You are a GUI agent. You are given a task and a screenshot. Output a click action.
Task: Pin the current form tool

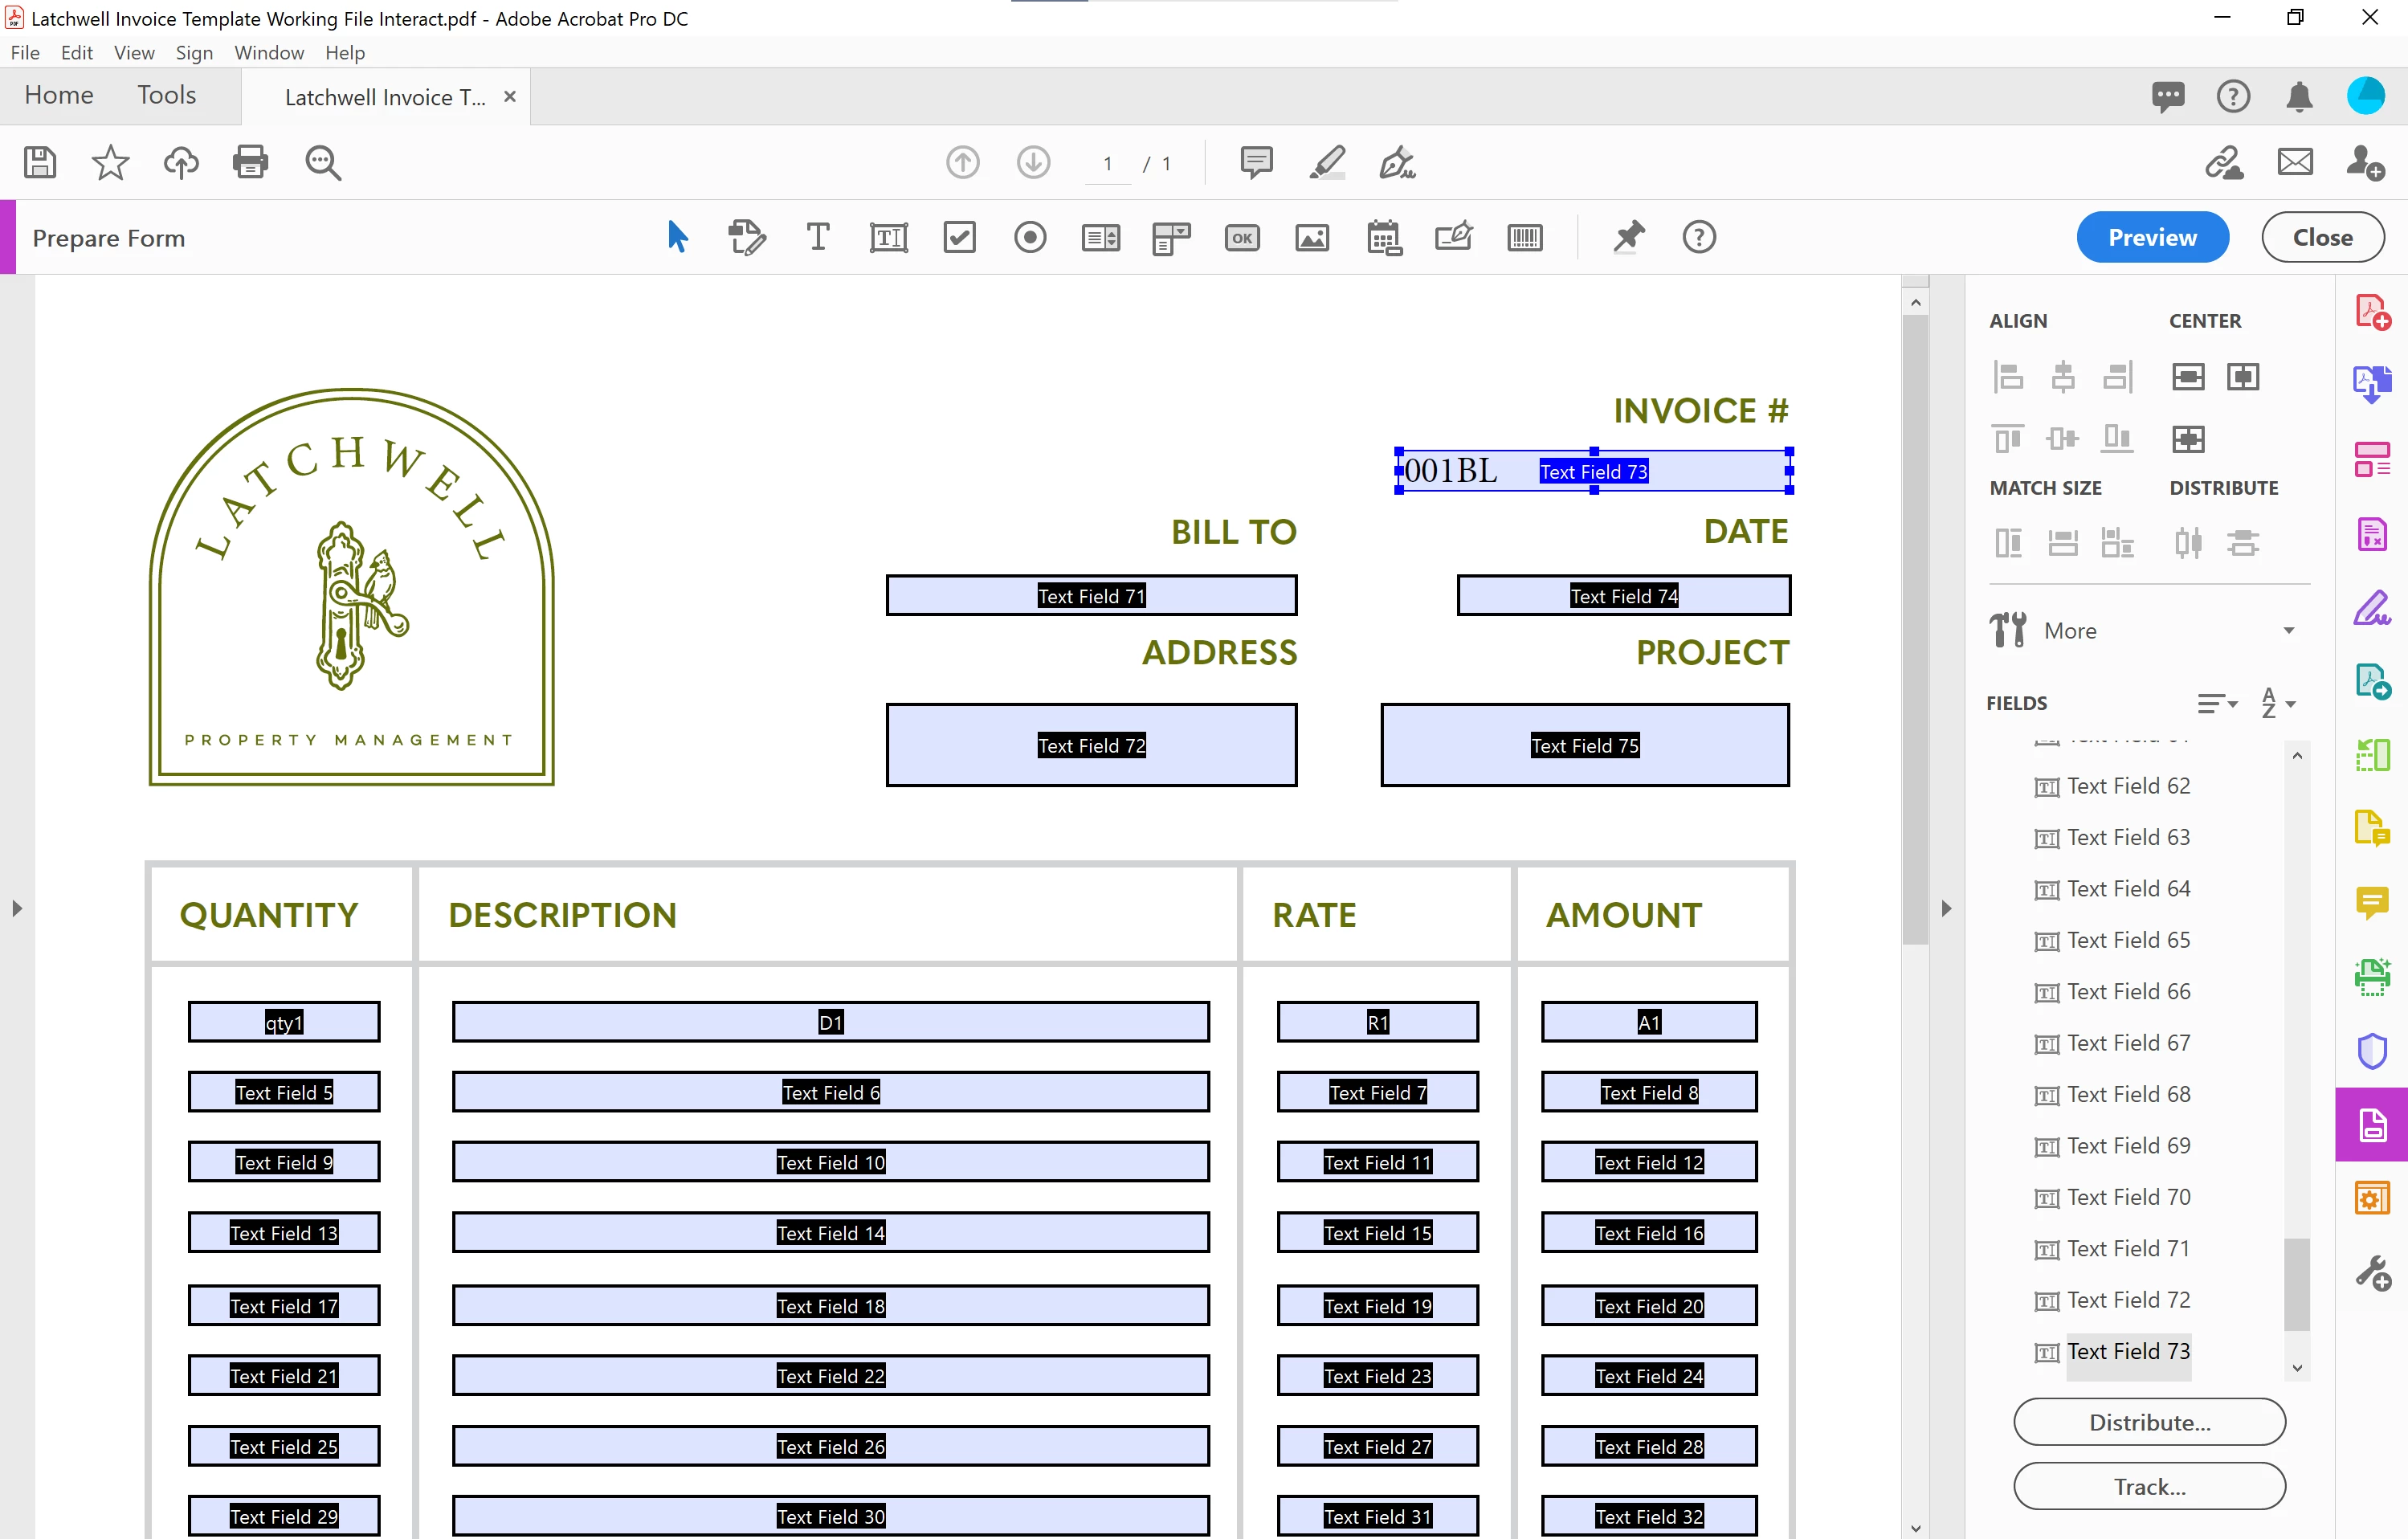coord(1628,238)
